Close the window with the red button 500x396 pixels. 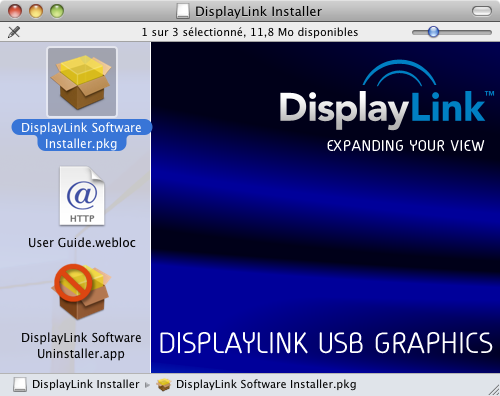click(x=15, y=11)
